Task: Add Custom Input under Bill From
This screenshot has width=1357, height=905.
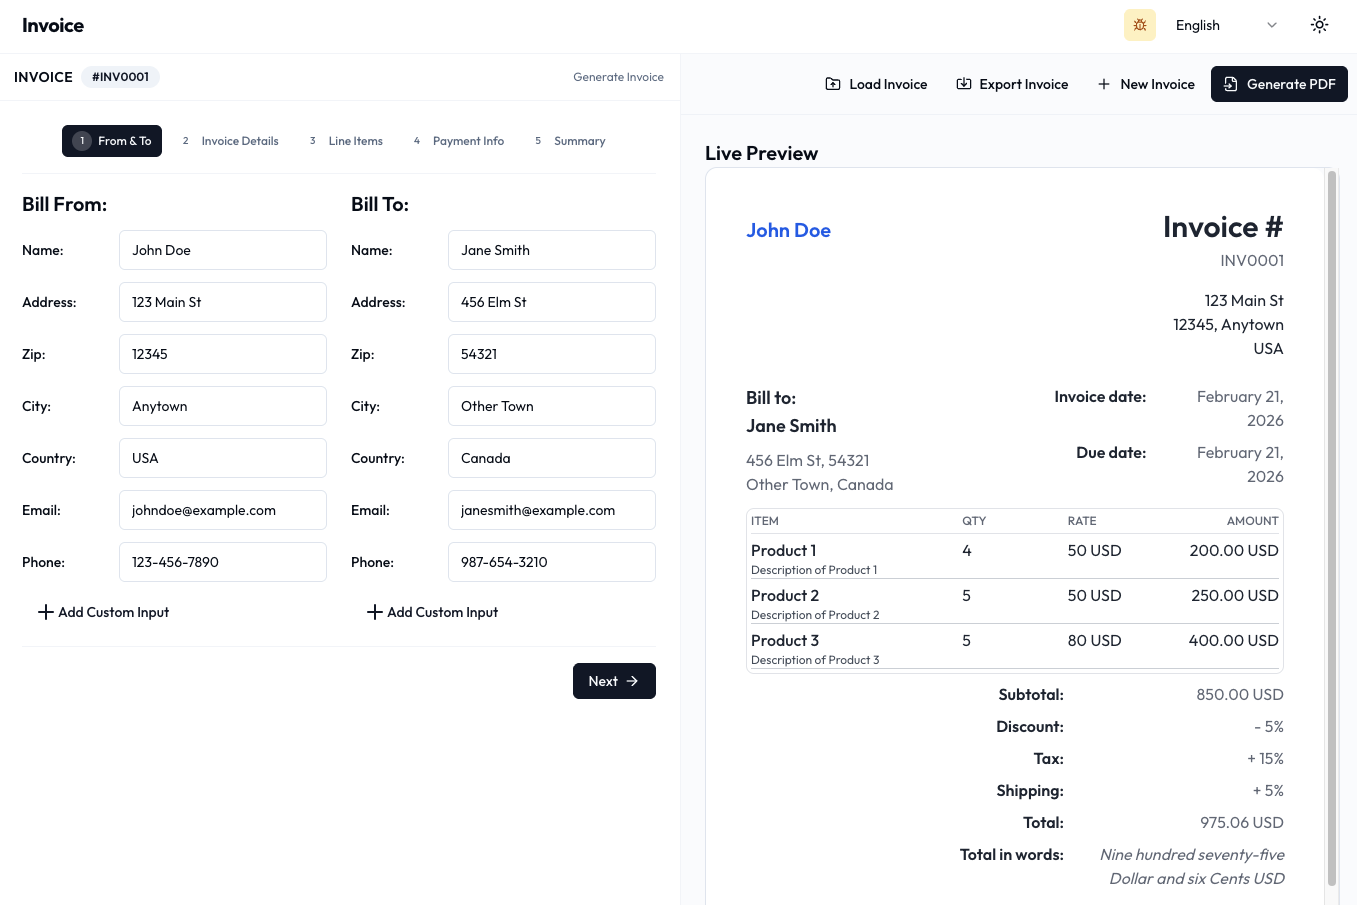Action: [103, 612]
